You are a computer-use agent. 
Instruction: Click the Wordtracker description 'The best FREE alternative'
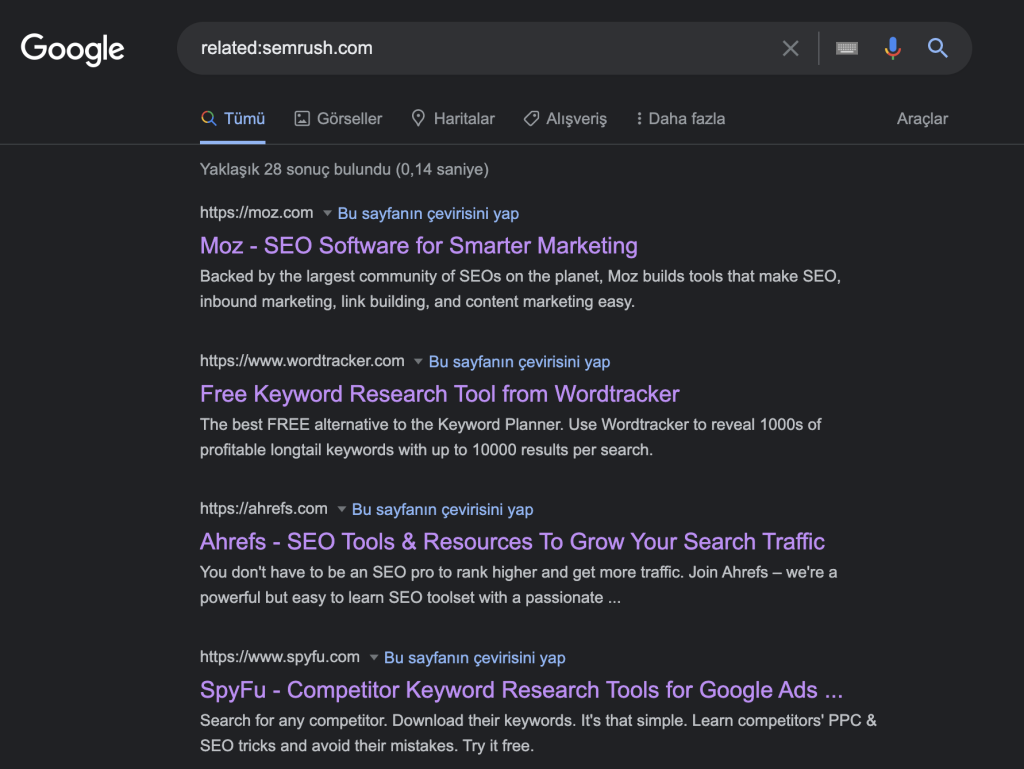[x=511, y=437]
